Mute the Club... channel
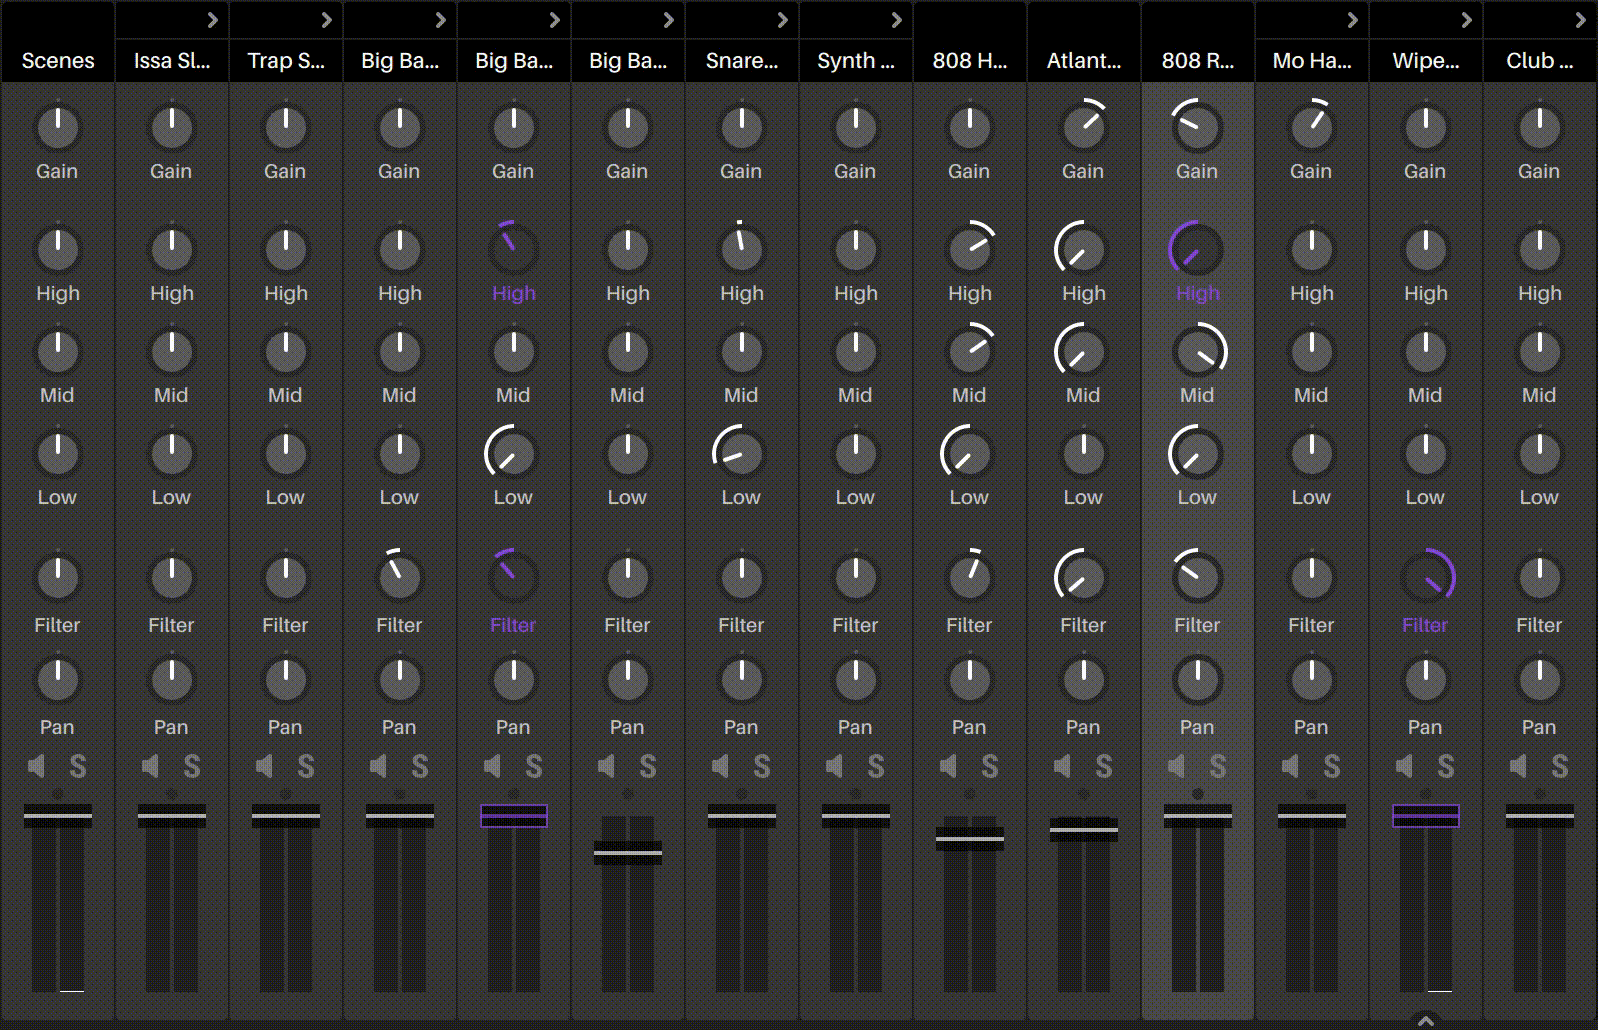 pos(1519,767)
